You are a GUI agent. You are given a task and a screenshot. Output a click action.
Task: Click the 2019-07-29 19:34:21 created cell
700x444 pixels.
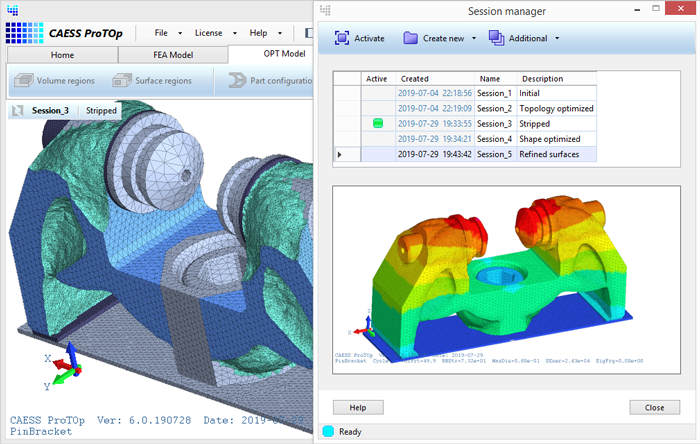point(435,139)
